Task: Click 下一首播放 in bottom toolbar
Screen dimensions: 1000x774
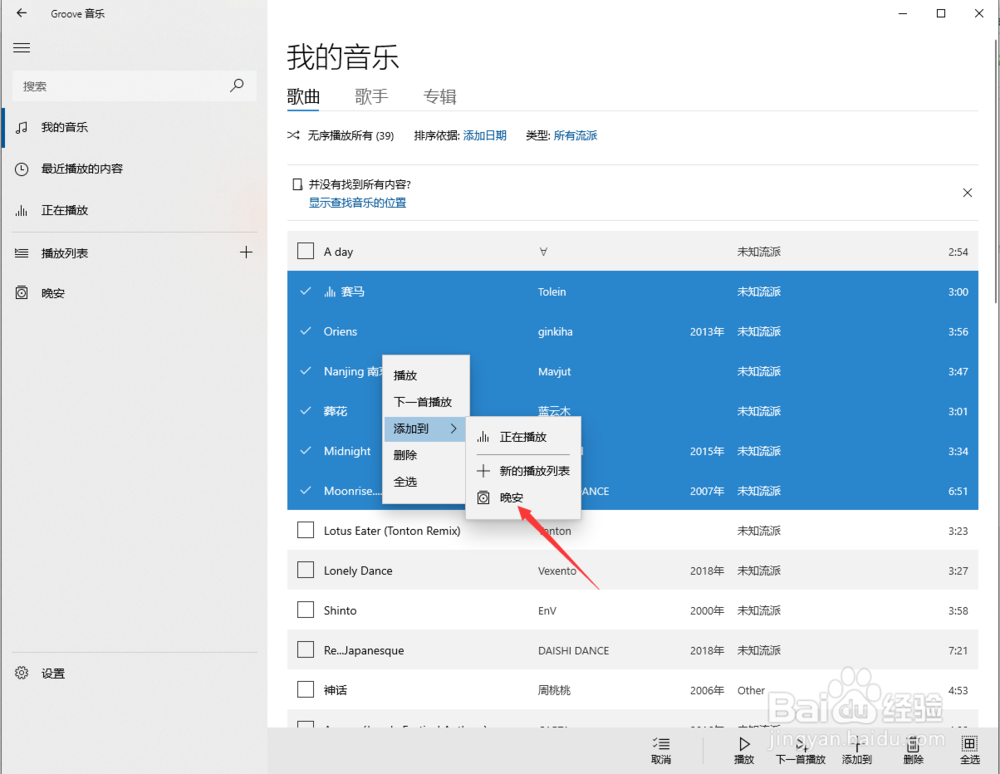Action: pyautogui.click(x=800, y=750)
